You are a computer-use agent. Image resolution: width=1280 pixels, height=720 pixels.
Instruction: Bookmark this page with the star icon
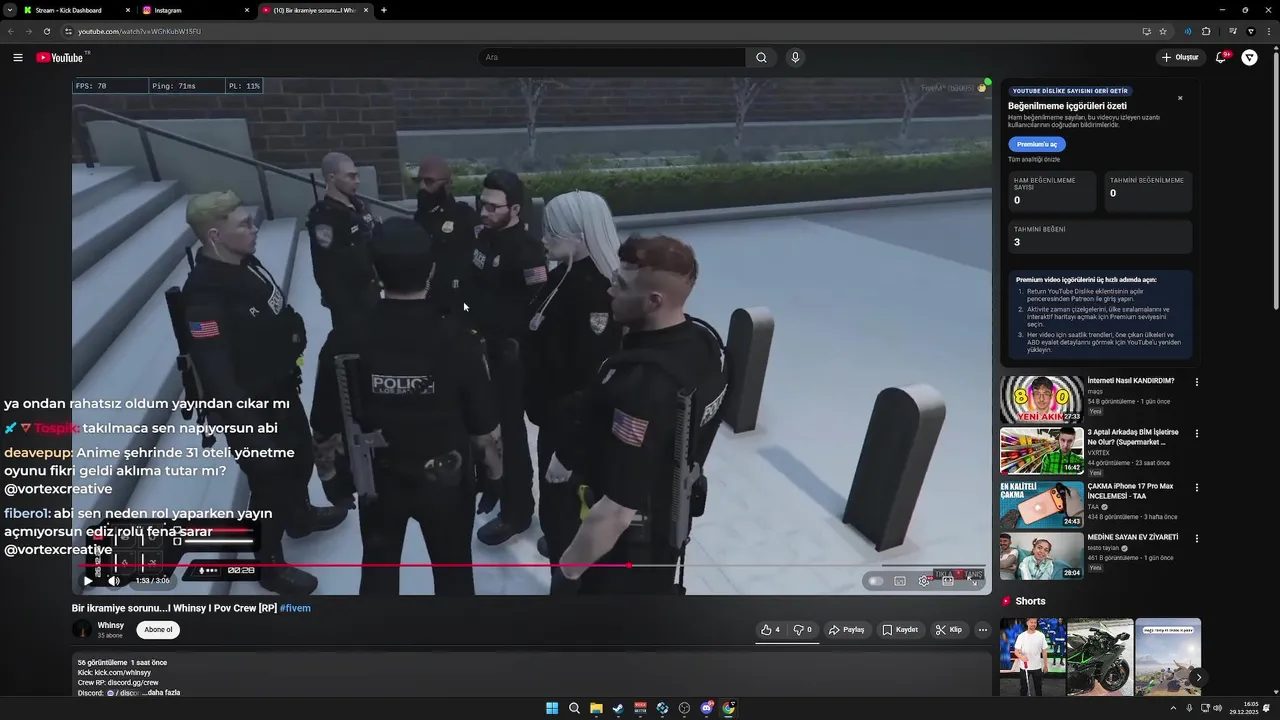pyautogui.click(x=1163, y=31)
